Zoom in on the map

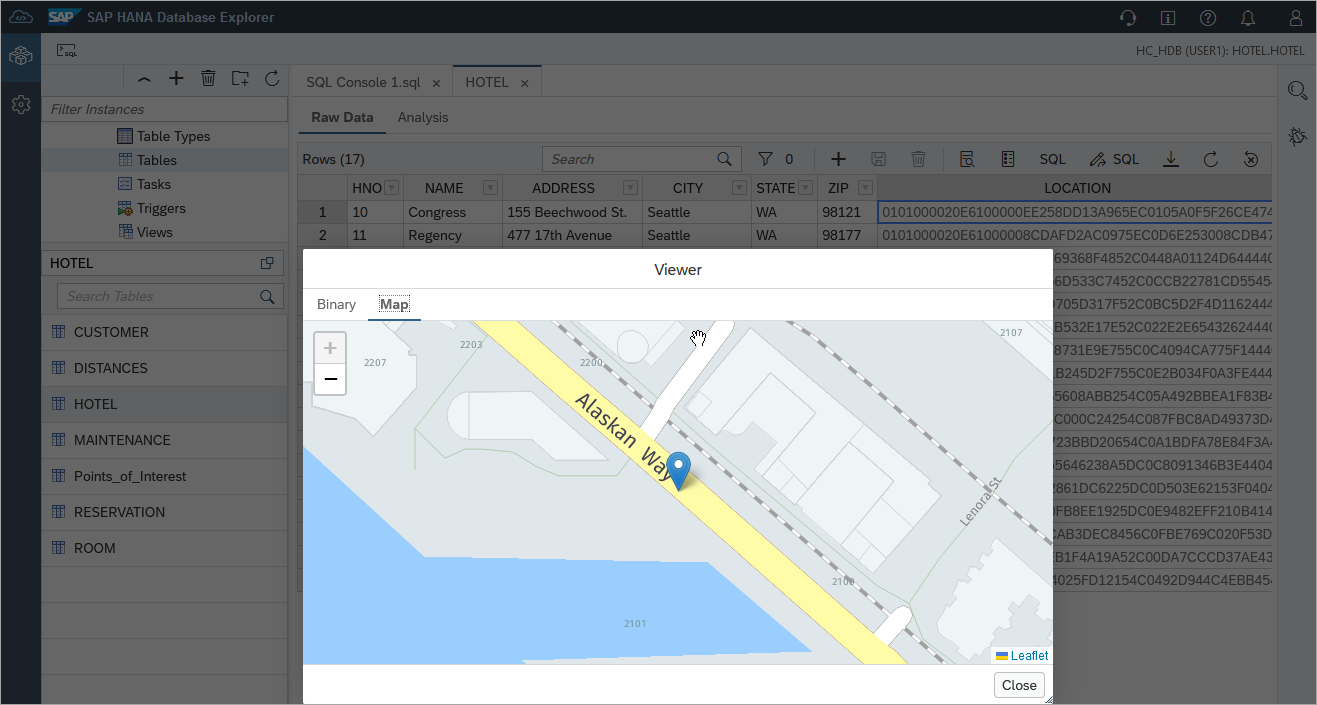click(330, 349)
